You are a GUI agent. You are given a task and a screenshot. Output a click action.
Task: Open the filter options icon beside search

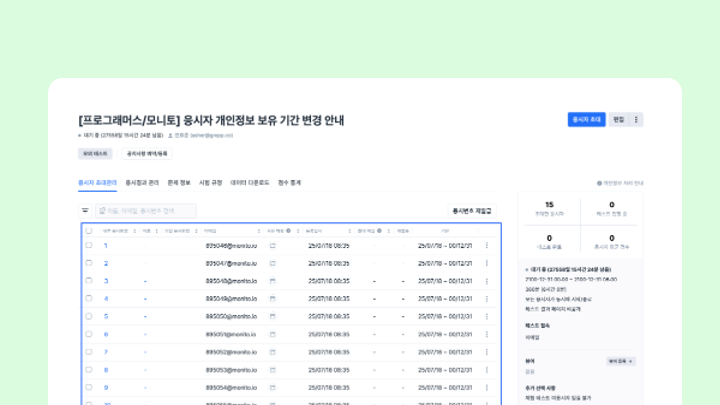click(x=85, y=211)
